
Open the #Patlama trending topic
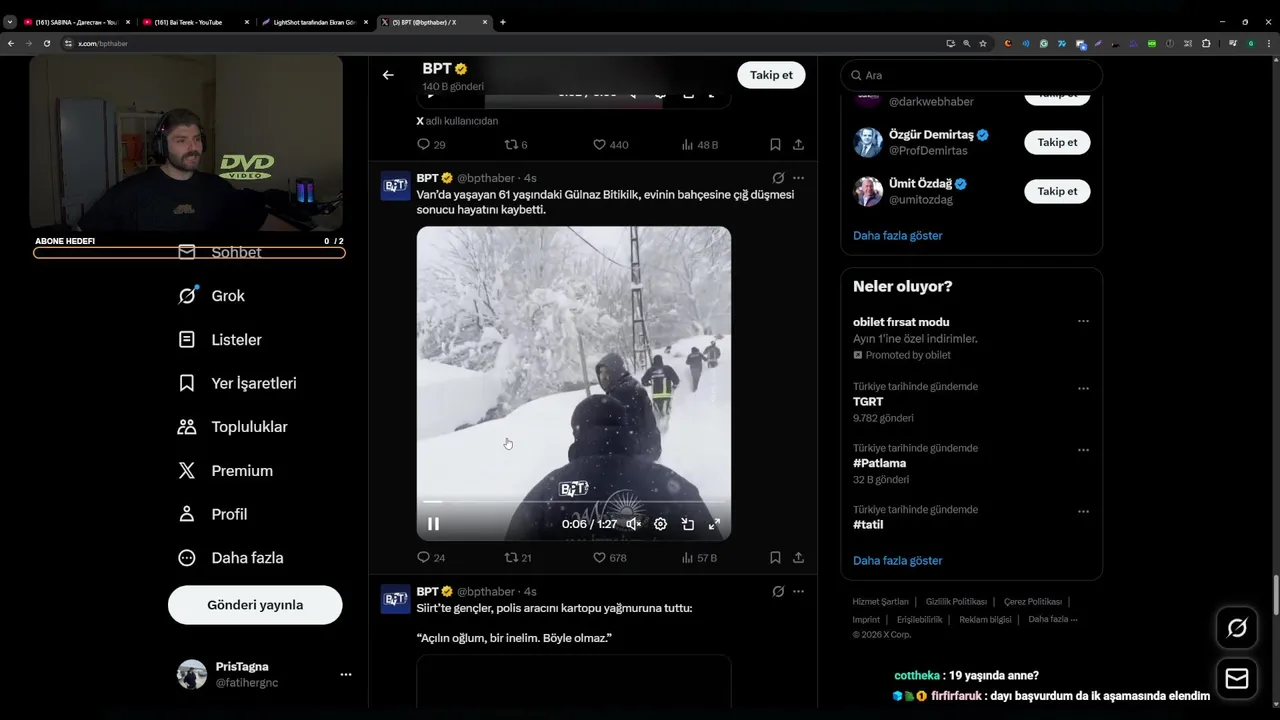coord(880,464)
